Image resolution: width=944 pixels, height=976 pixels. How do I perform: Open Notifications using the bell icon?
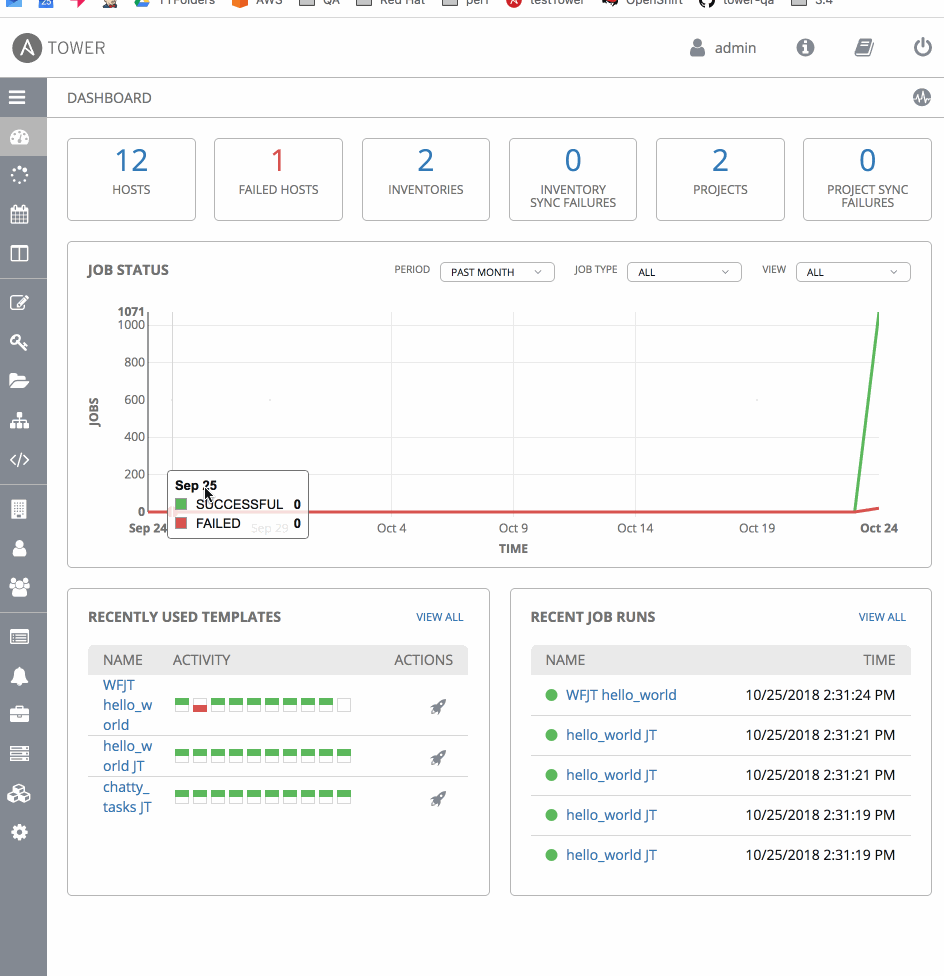[x=23, y=675]
